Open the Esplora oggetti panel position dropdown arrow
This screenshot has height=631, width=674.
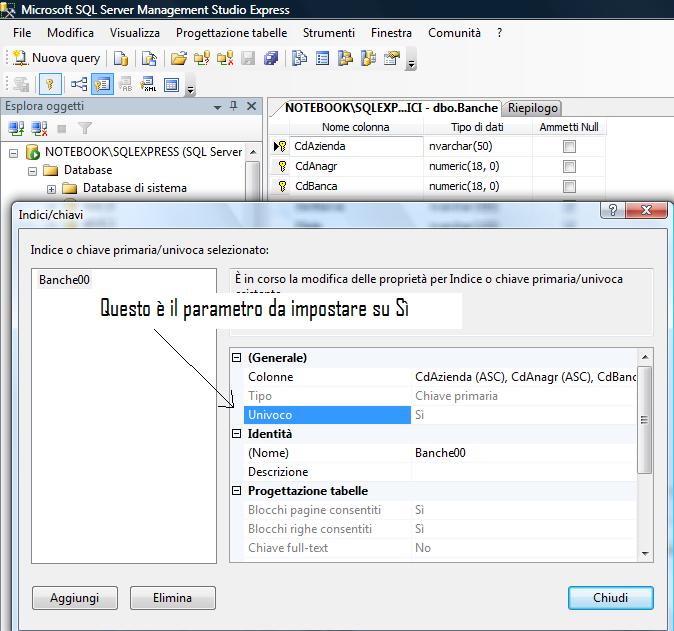point(218,107)
